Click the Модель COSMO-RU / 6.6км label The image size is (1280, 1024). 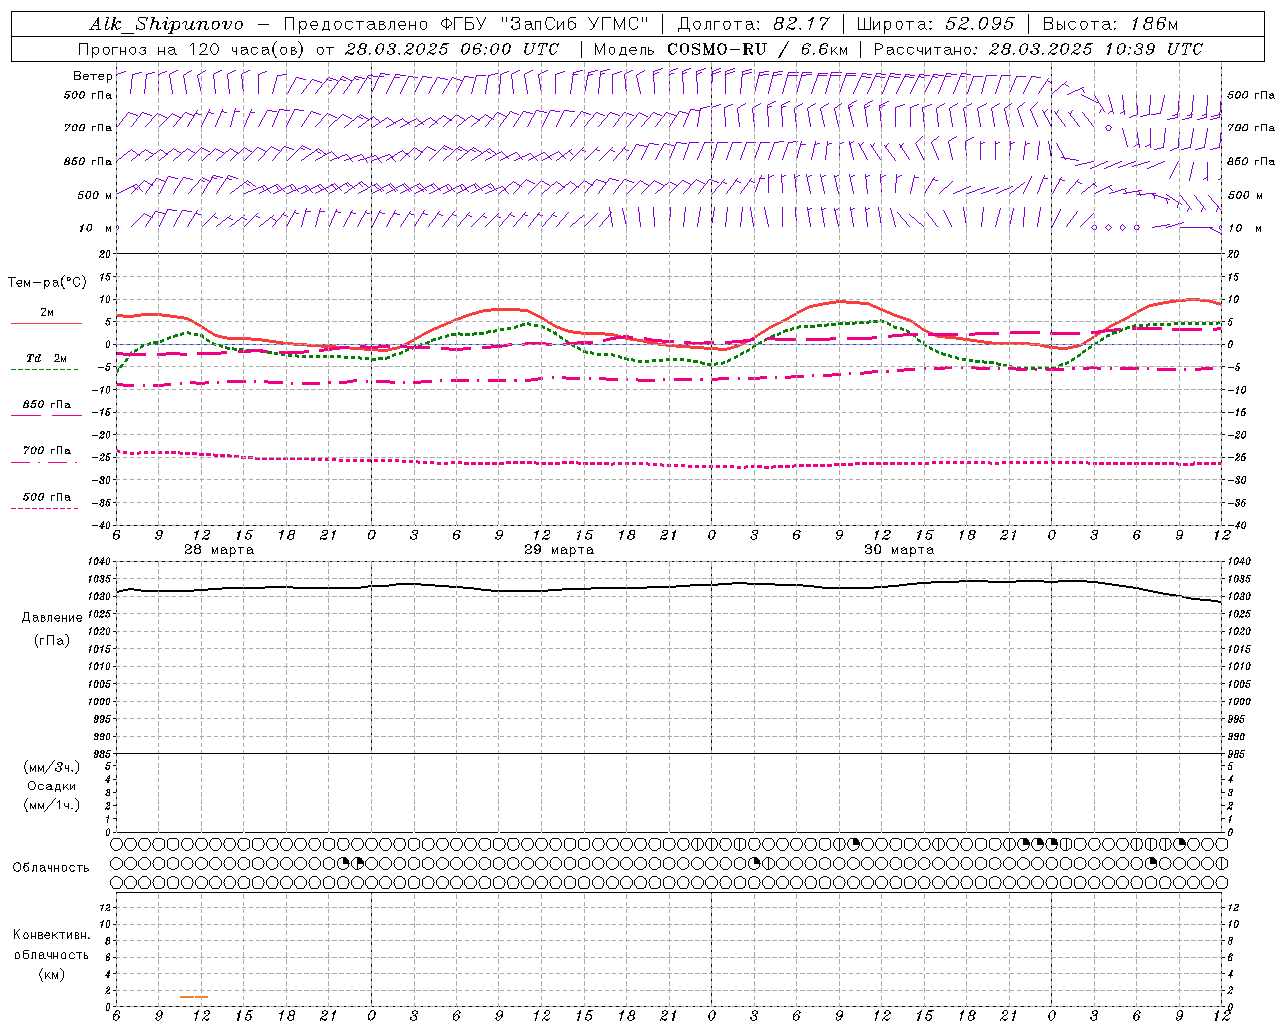[x=721, y=49]
